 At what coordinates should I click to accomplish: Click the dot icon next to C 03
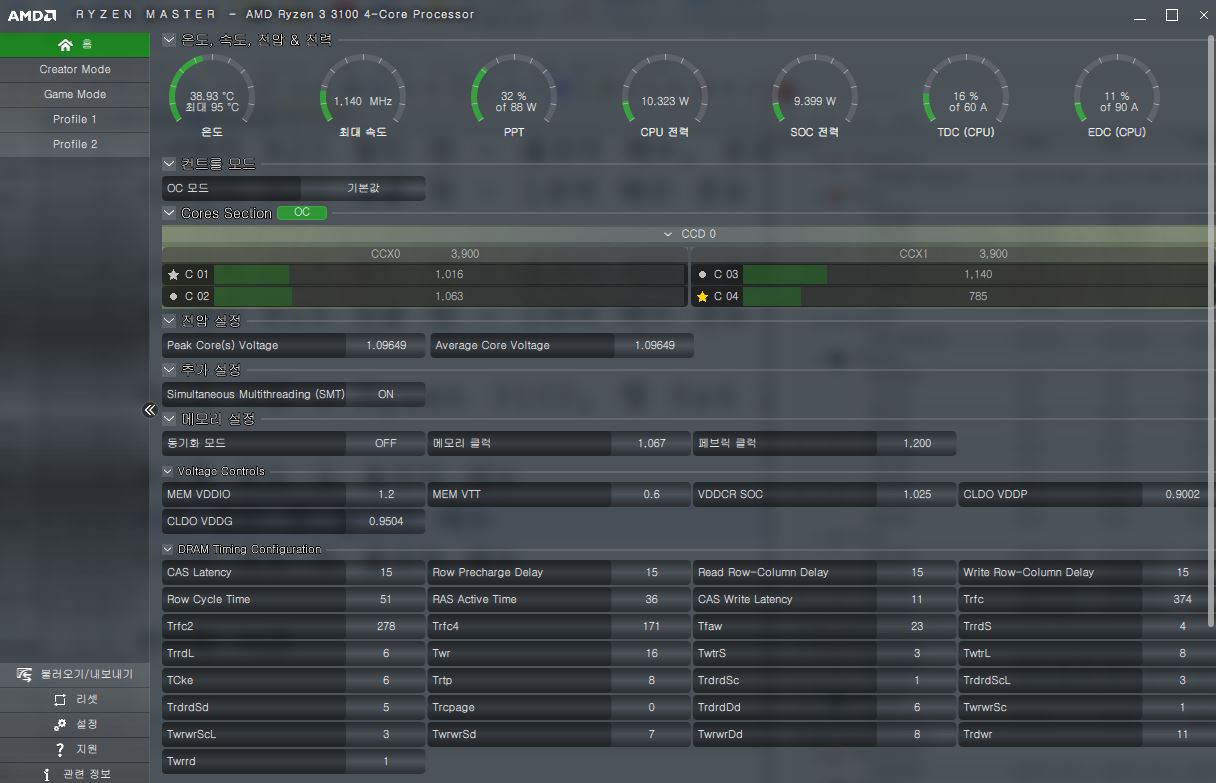tap(702, 274)
